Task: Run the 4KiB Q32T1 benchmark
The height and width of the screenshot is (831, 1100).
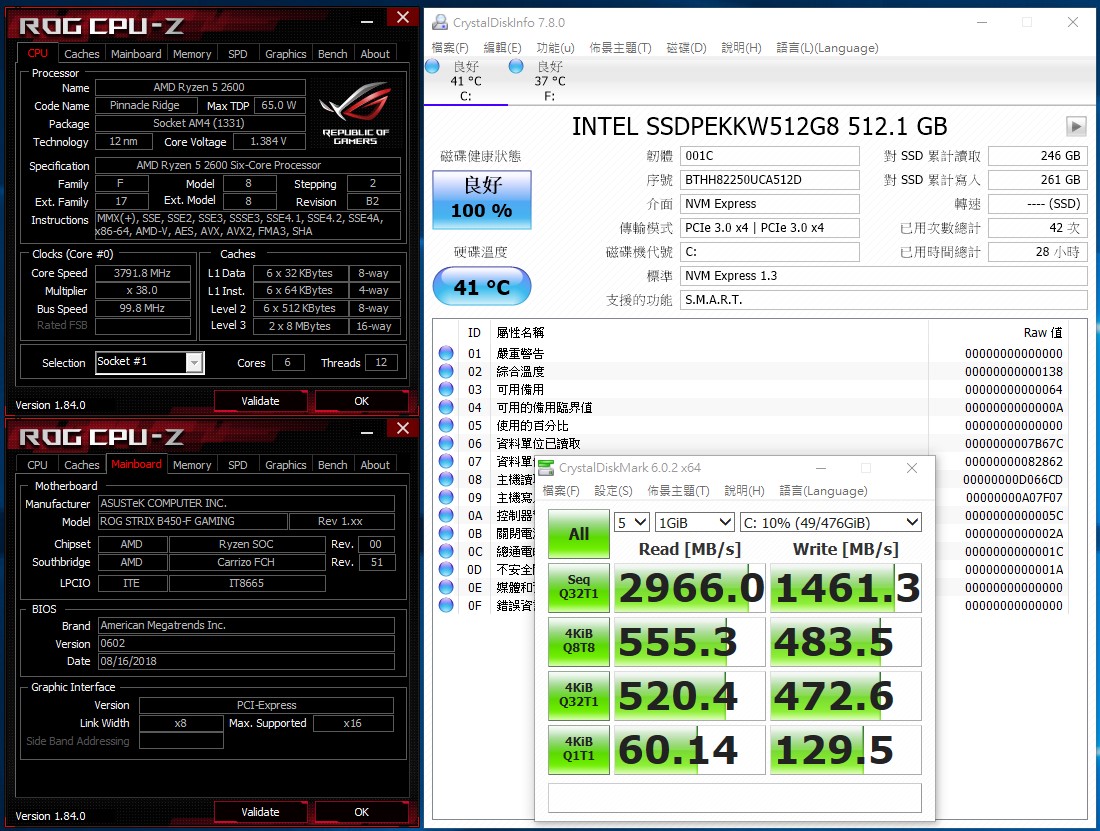Action: point(579,696)
